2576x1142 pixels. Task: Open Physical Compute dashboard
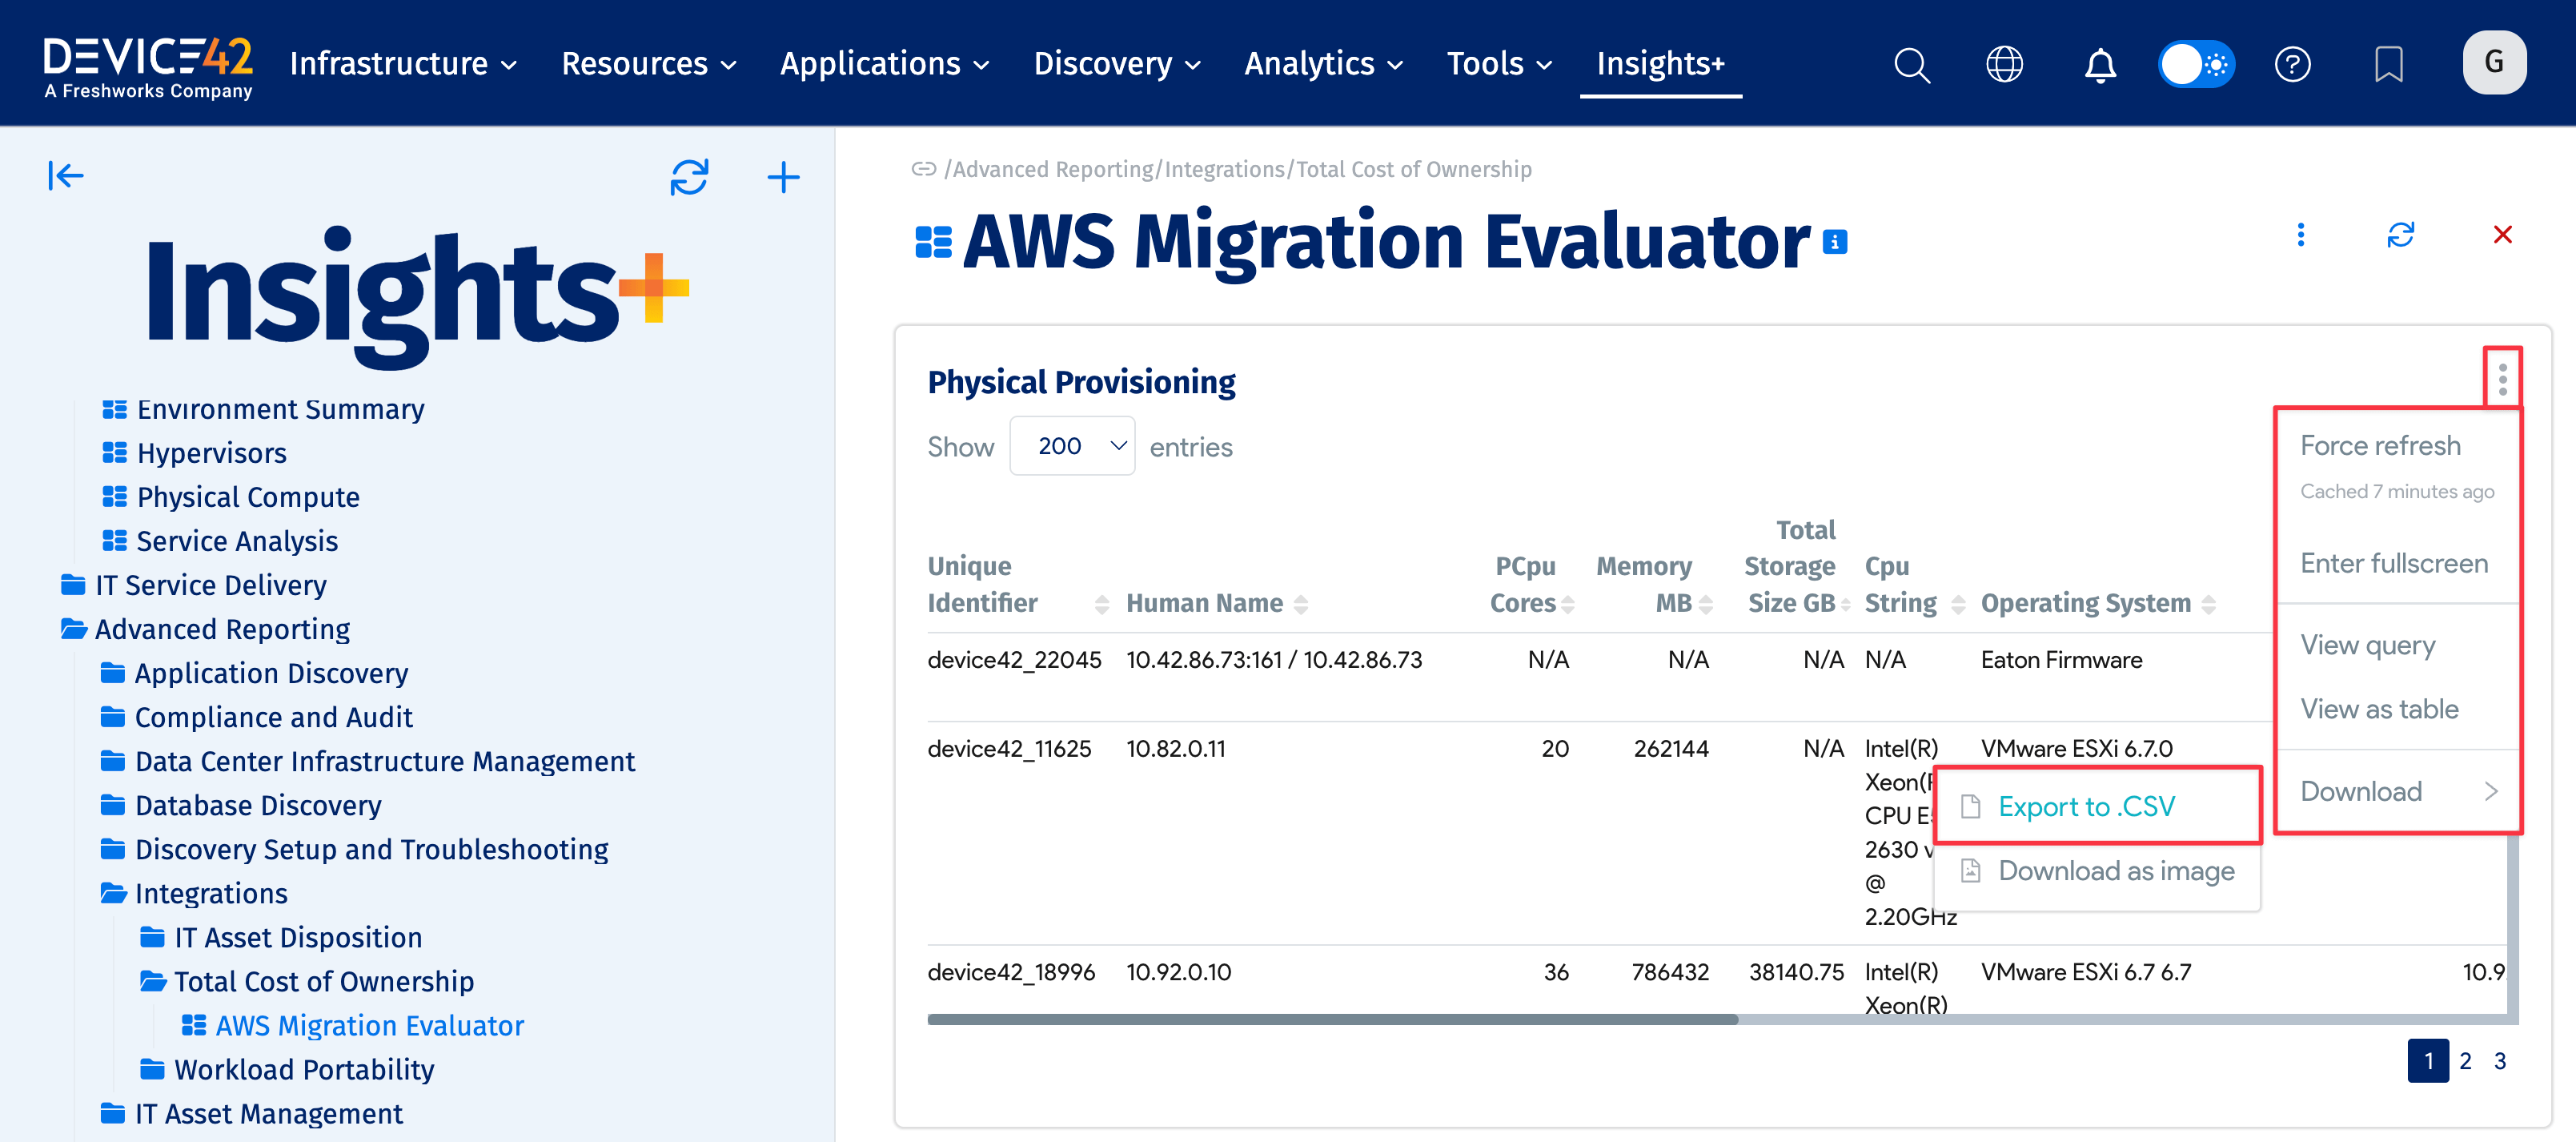click(x=230, y=497)
